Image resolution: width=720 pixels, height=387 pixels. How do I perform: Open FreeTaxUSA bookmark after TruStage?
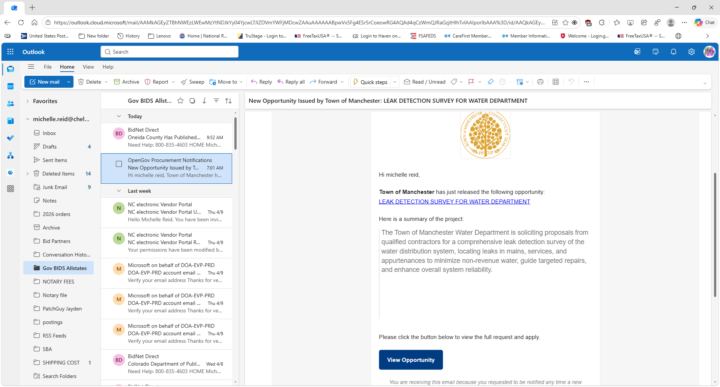(x=318, y=36)
